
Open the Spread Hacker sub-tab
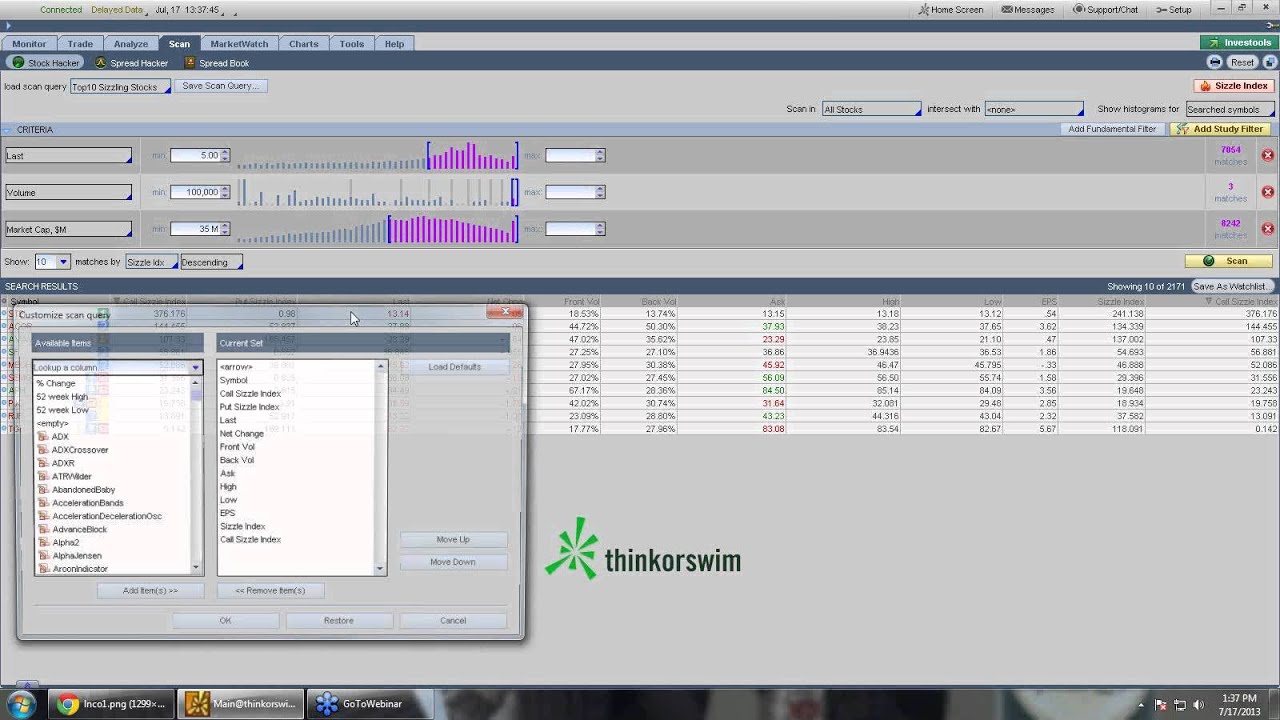pos(131,63)
